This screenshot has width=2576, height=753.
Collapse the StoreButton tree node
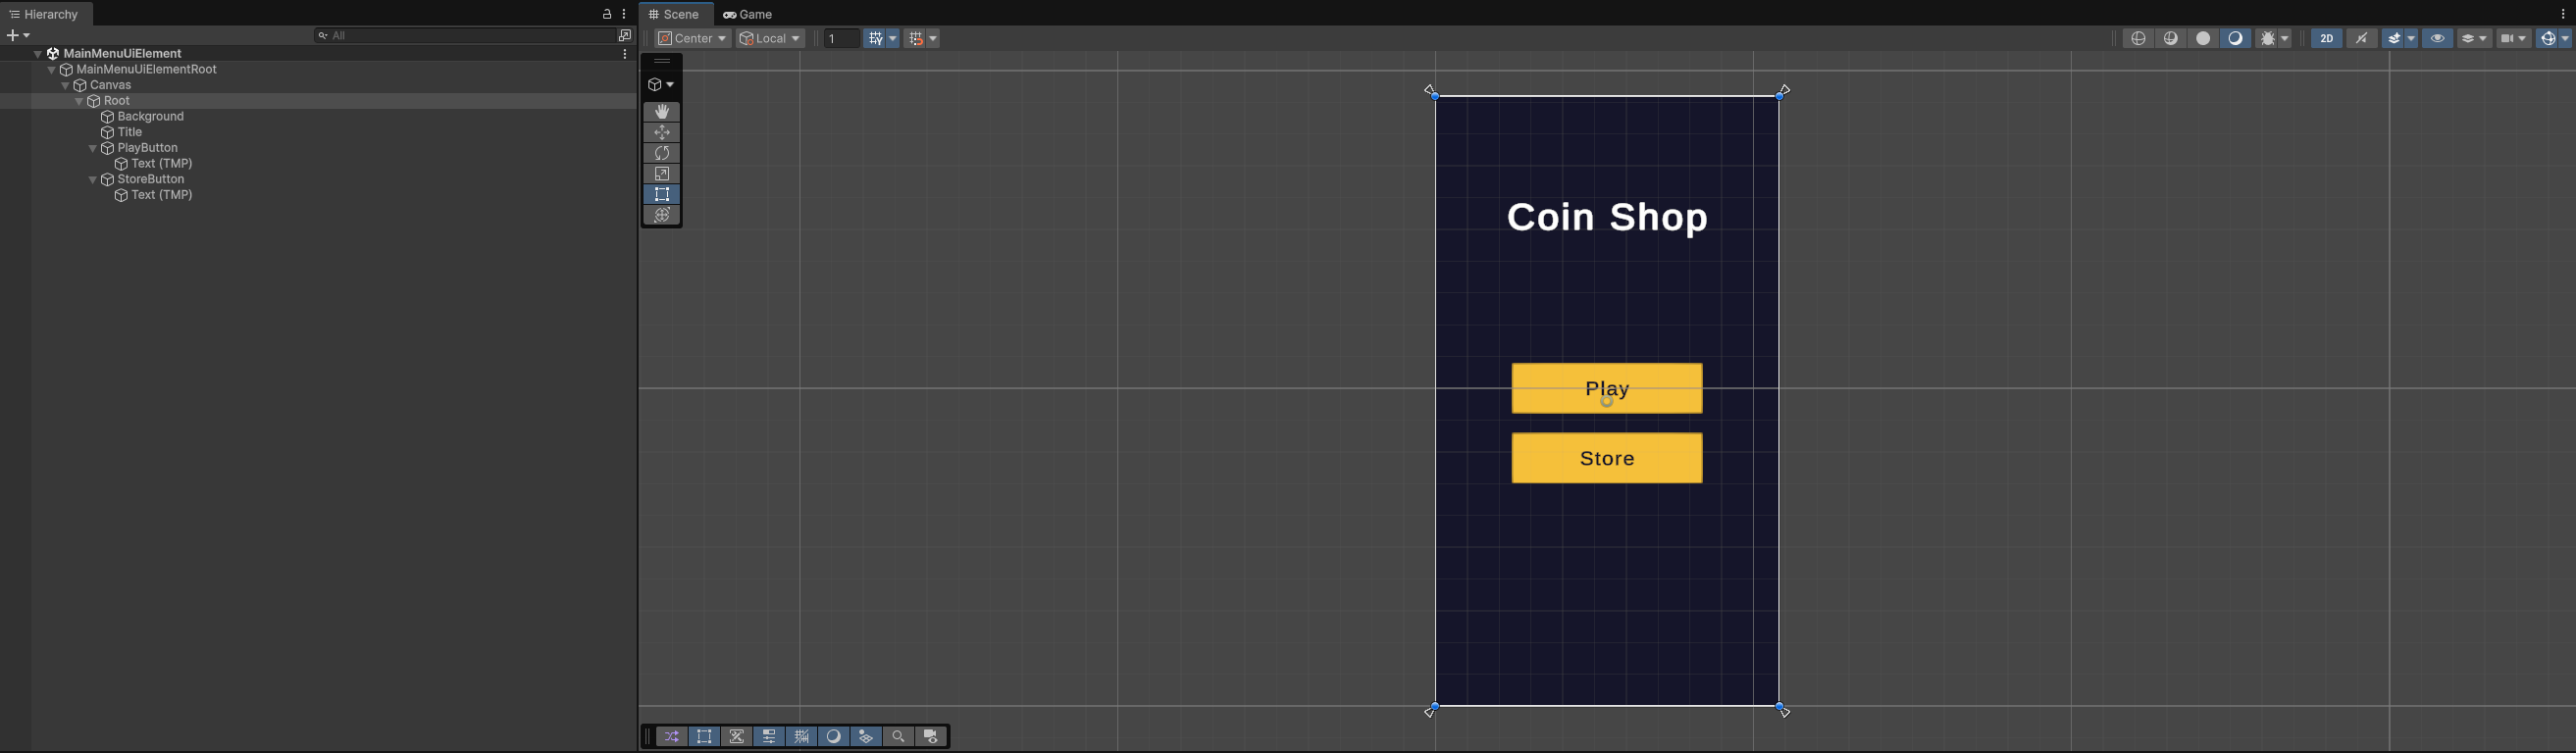pos(93,180)
